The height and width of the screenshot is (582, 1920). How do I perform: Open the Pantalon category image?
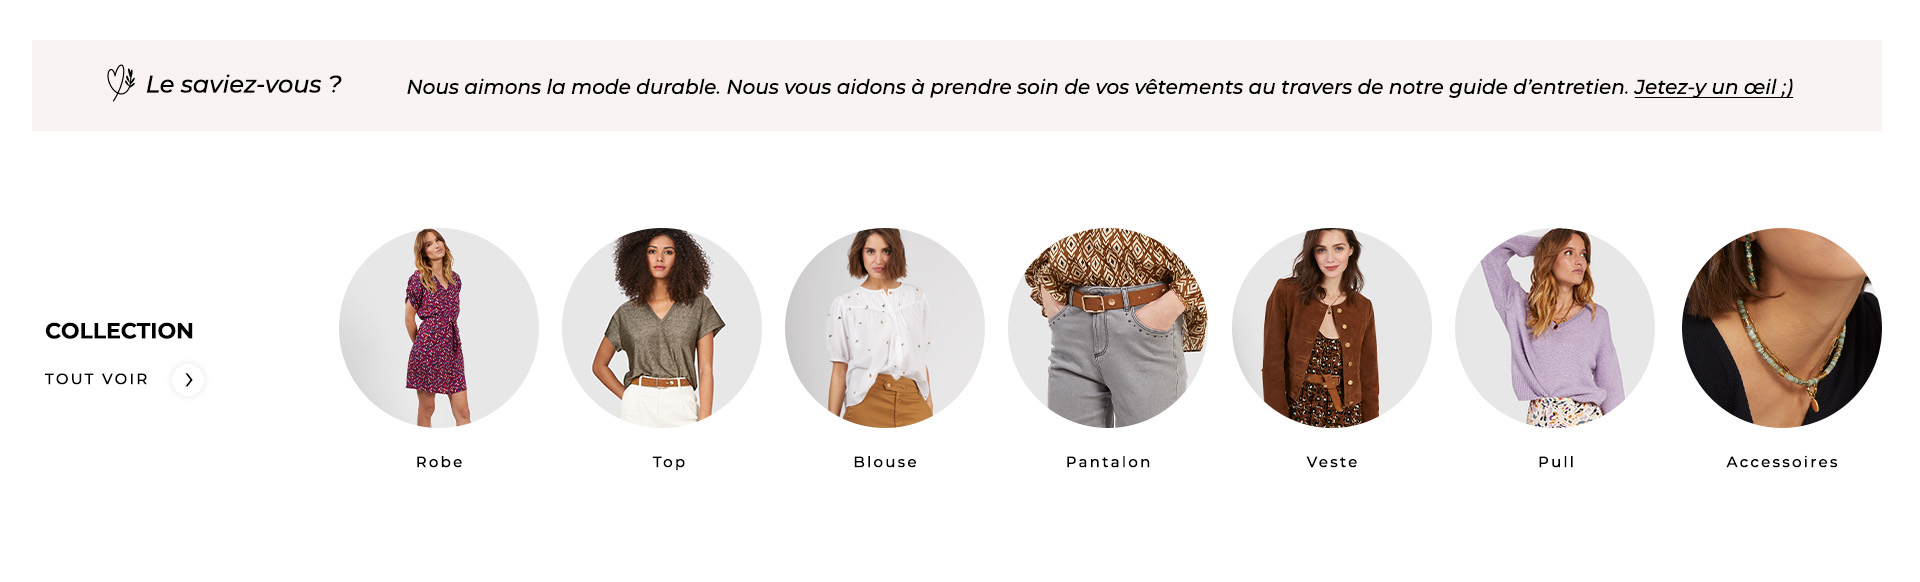coord(1108,328)
